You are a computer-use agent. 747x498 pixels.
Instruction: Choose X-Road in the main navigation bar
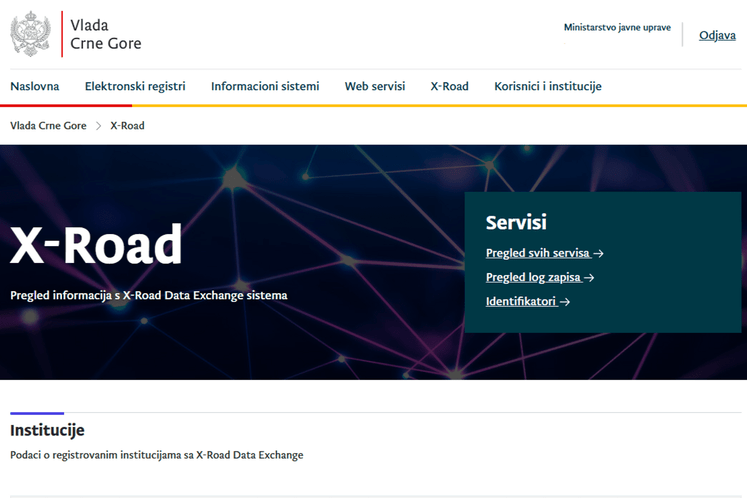click(449, 86)
